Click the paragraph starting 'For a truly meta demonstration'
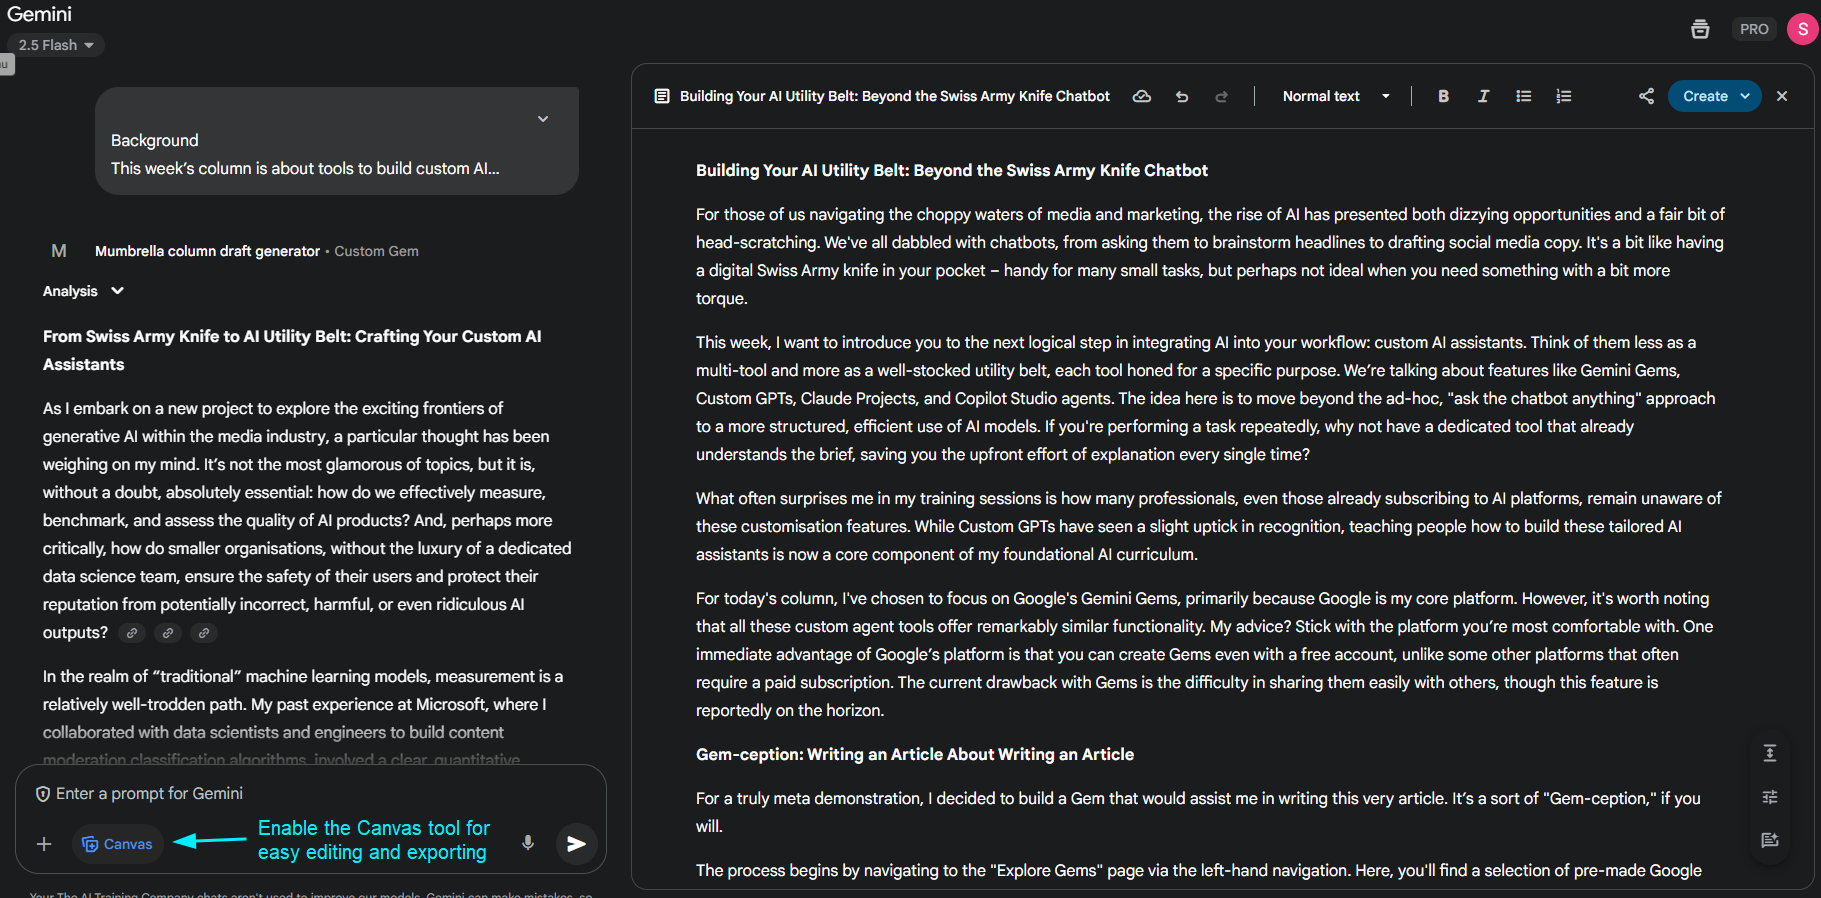The height and width of the screenshot is (898, 1821). coord(1198,812)
